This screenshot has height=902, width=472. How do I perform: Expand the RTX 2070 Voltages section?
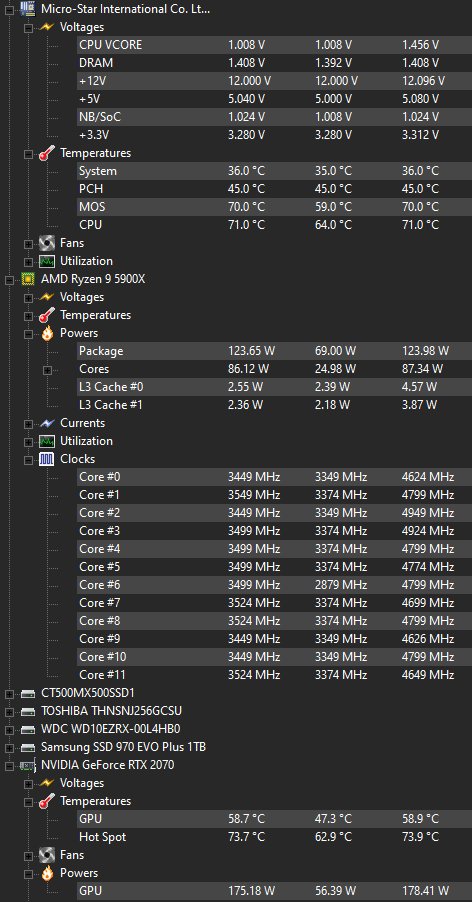point(28,783)
